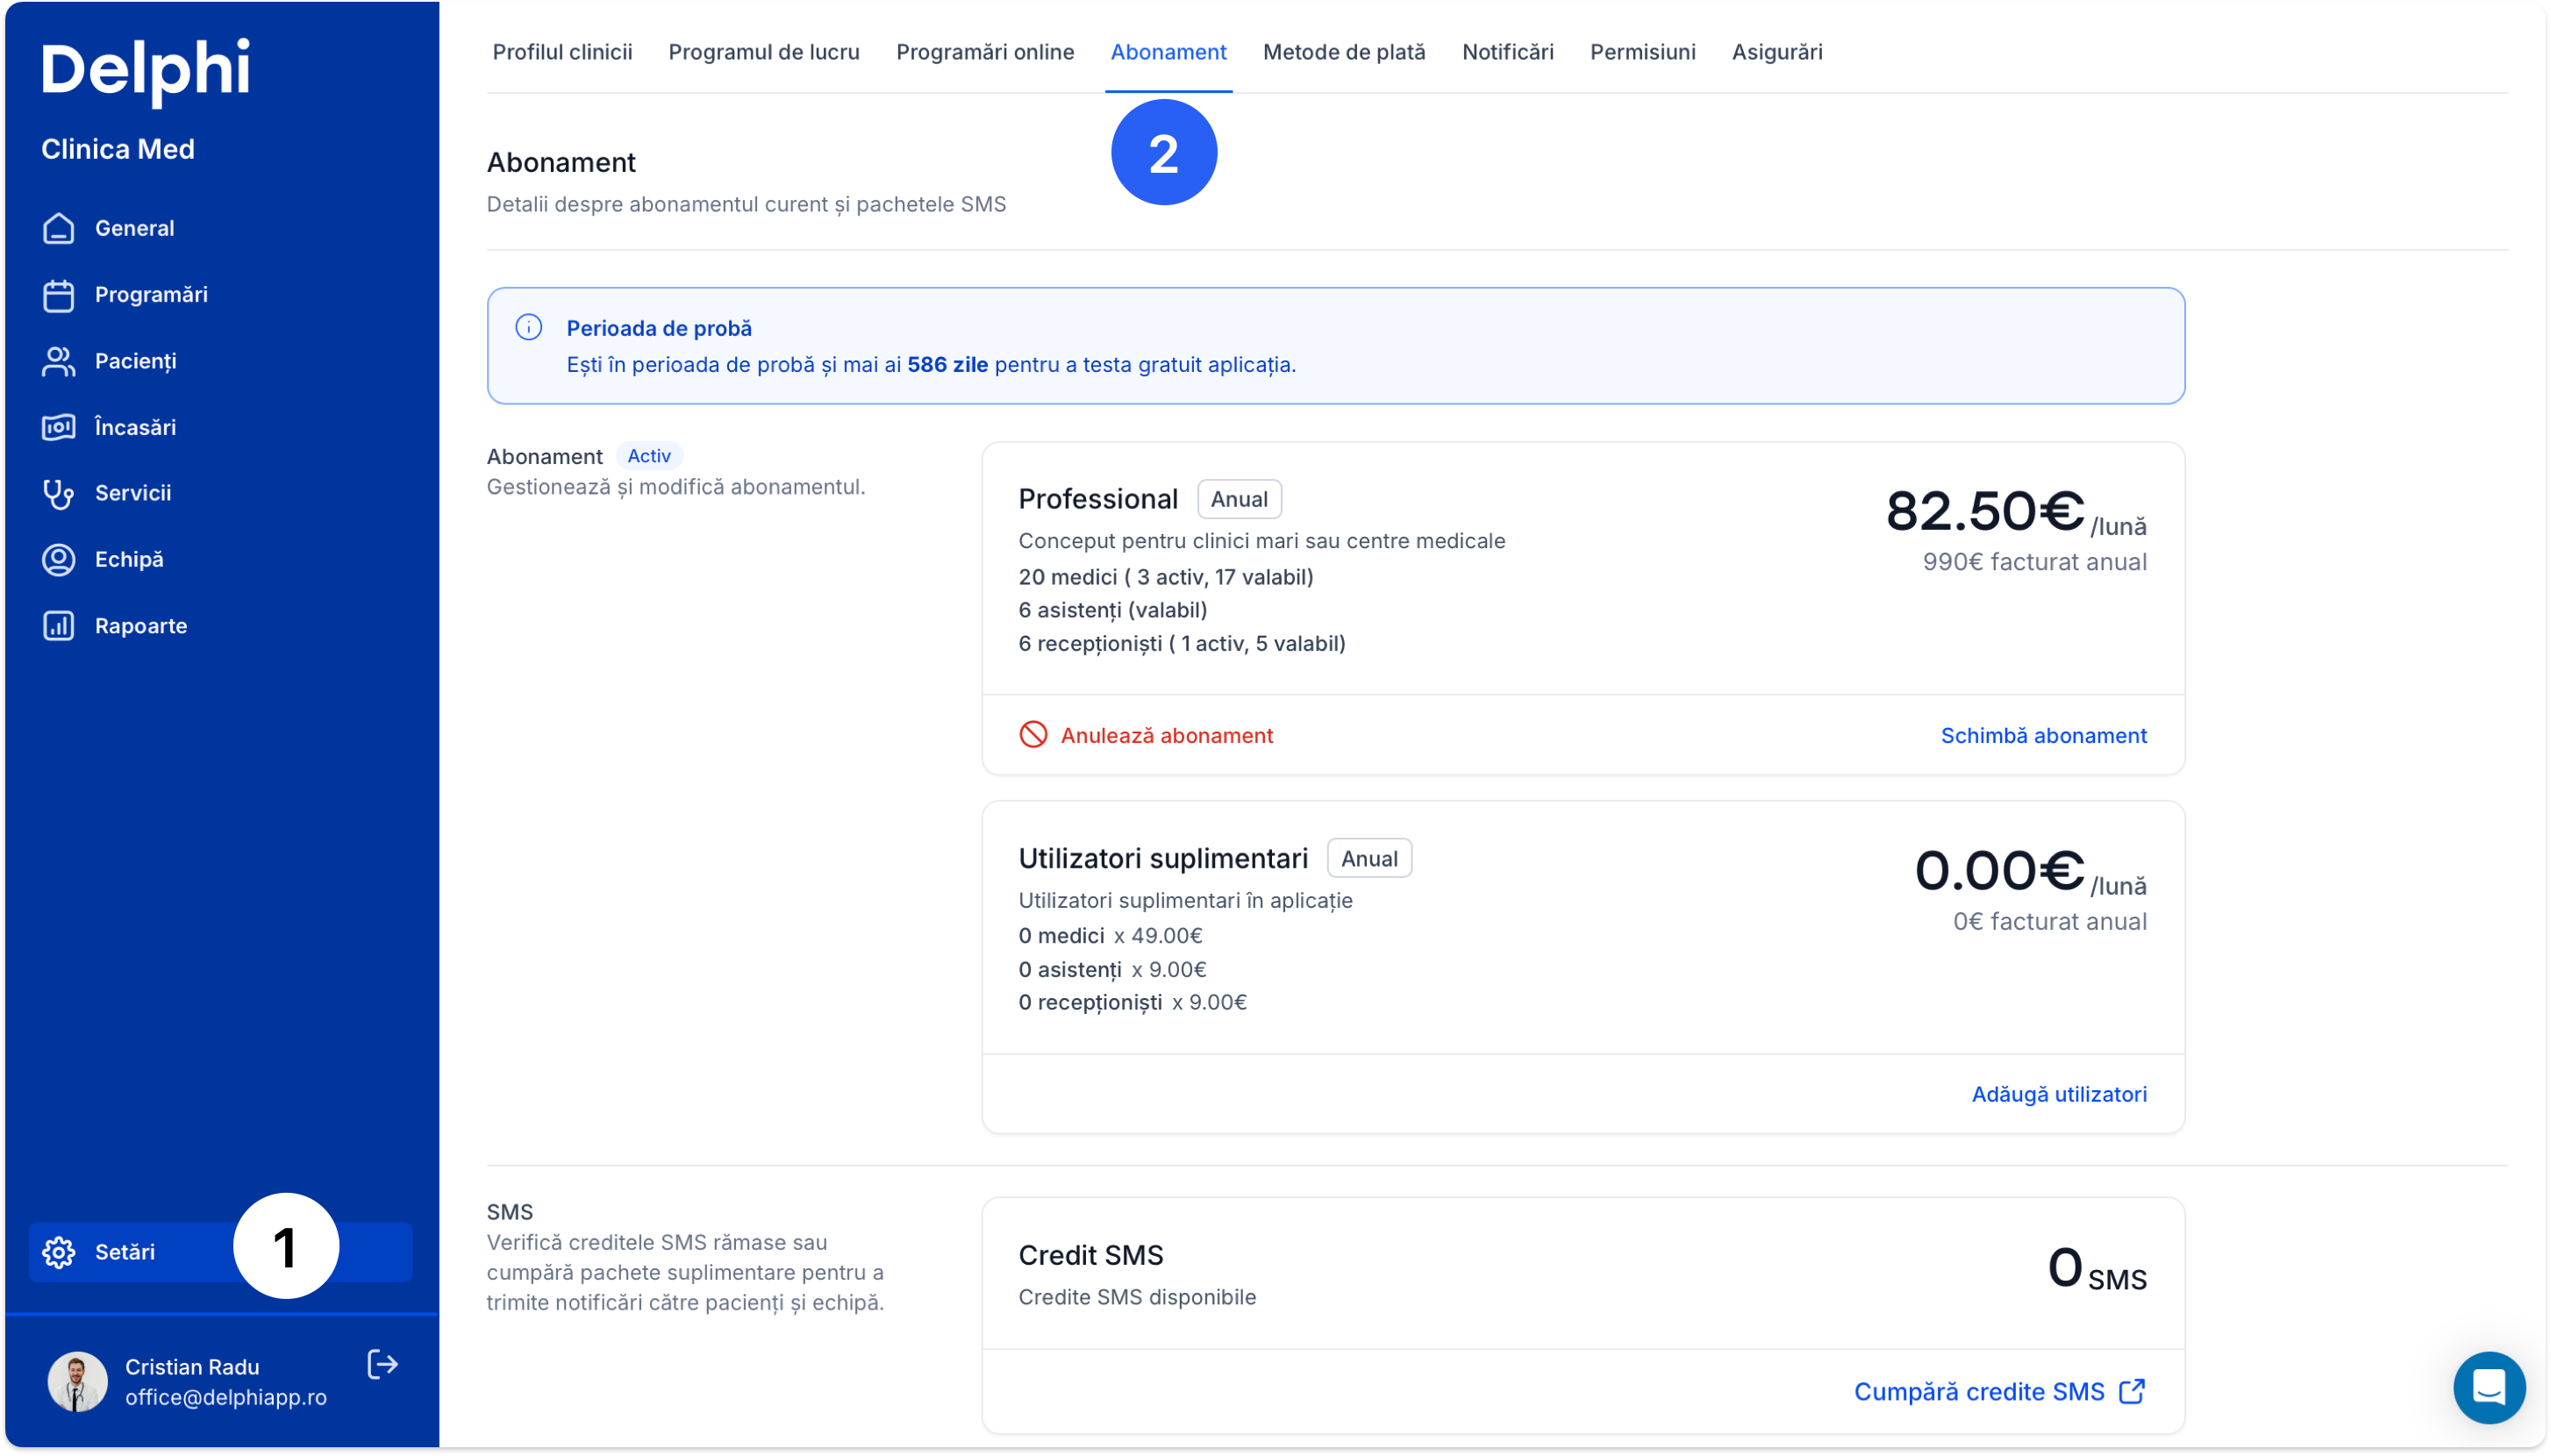Open Rapoarte via the chart icon

pos(59,626)
